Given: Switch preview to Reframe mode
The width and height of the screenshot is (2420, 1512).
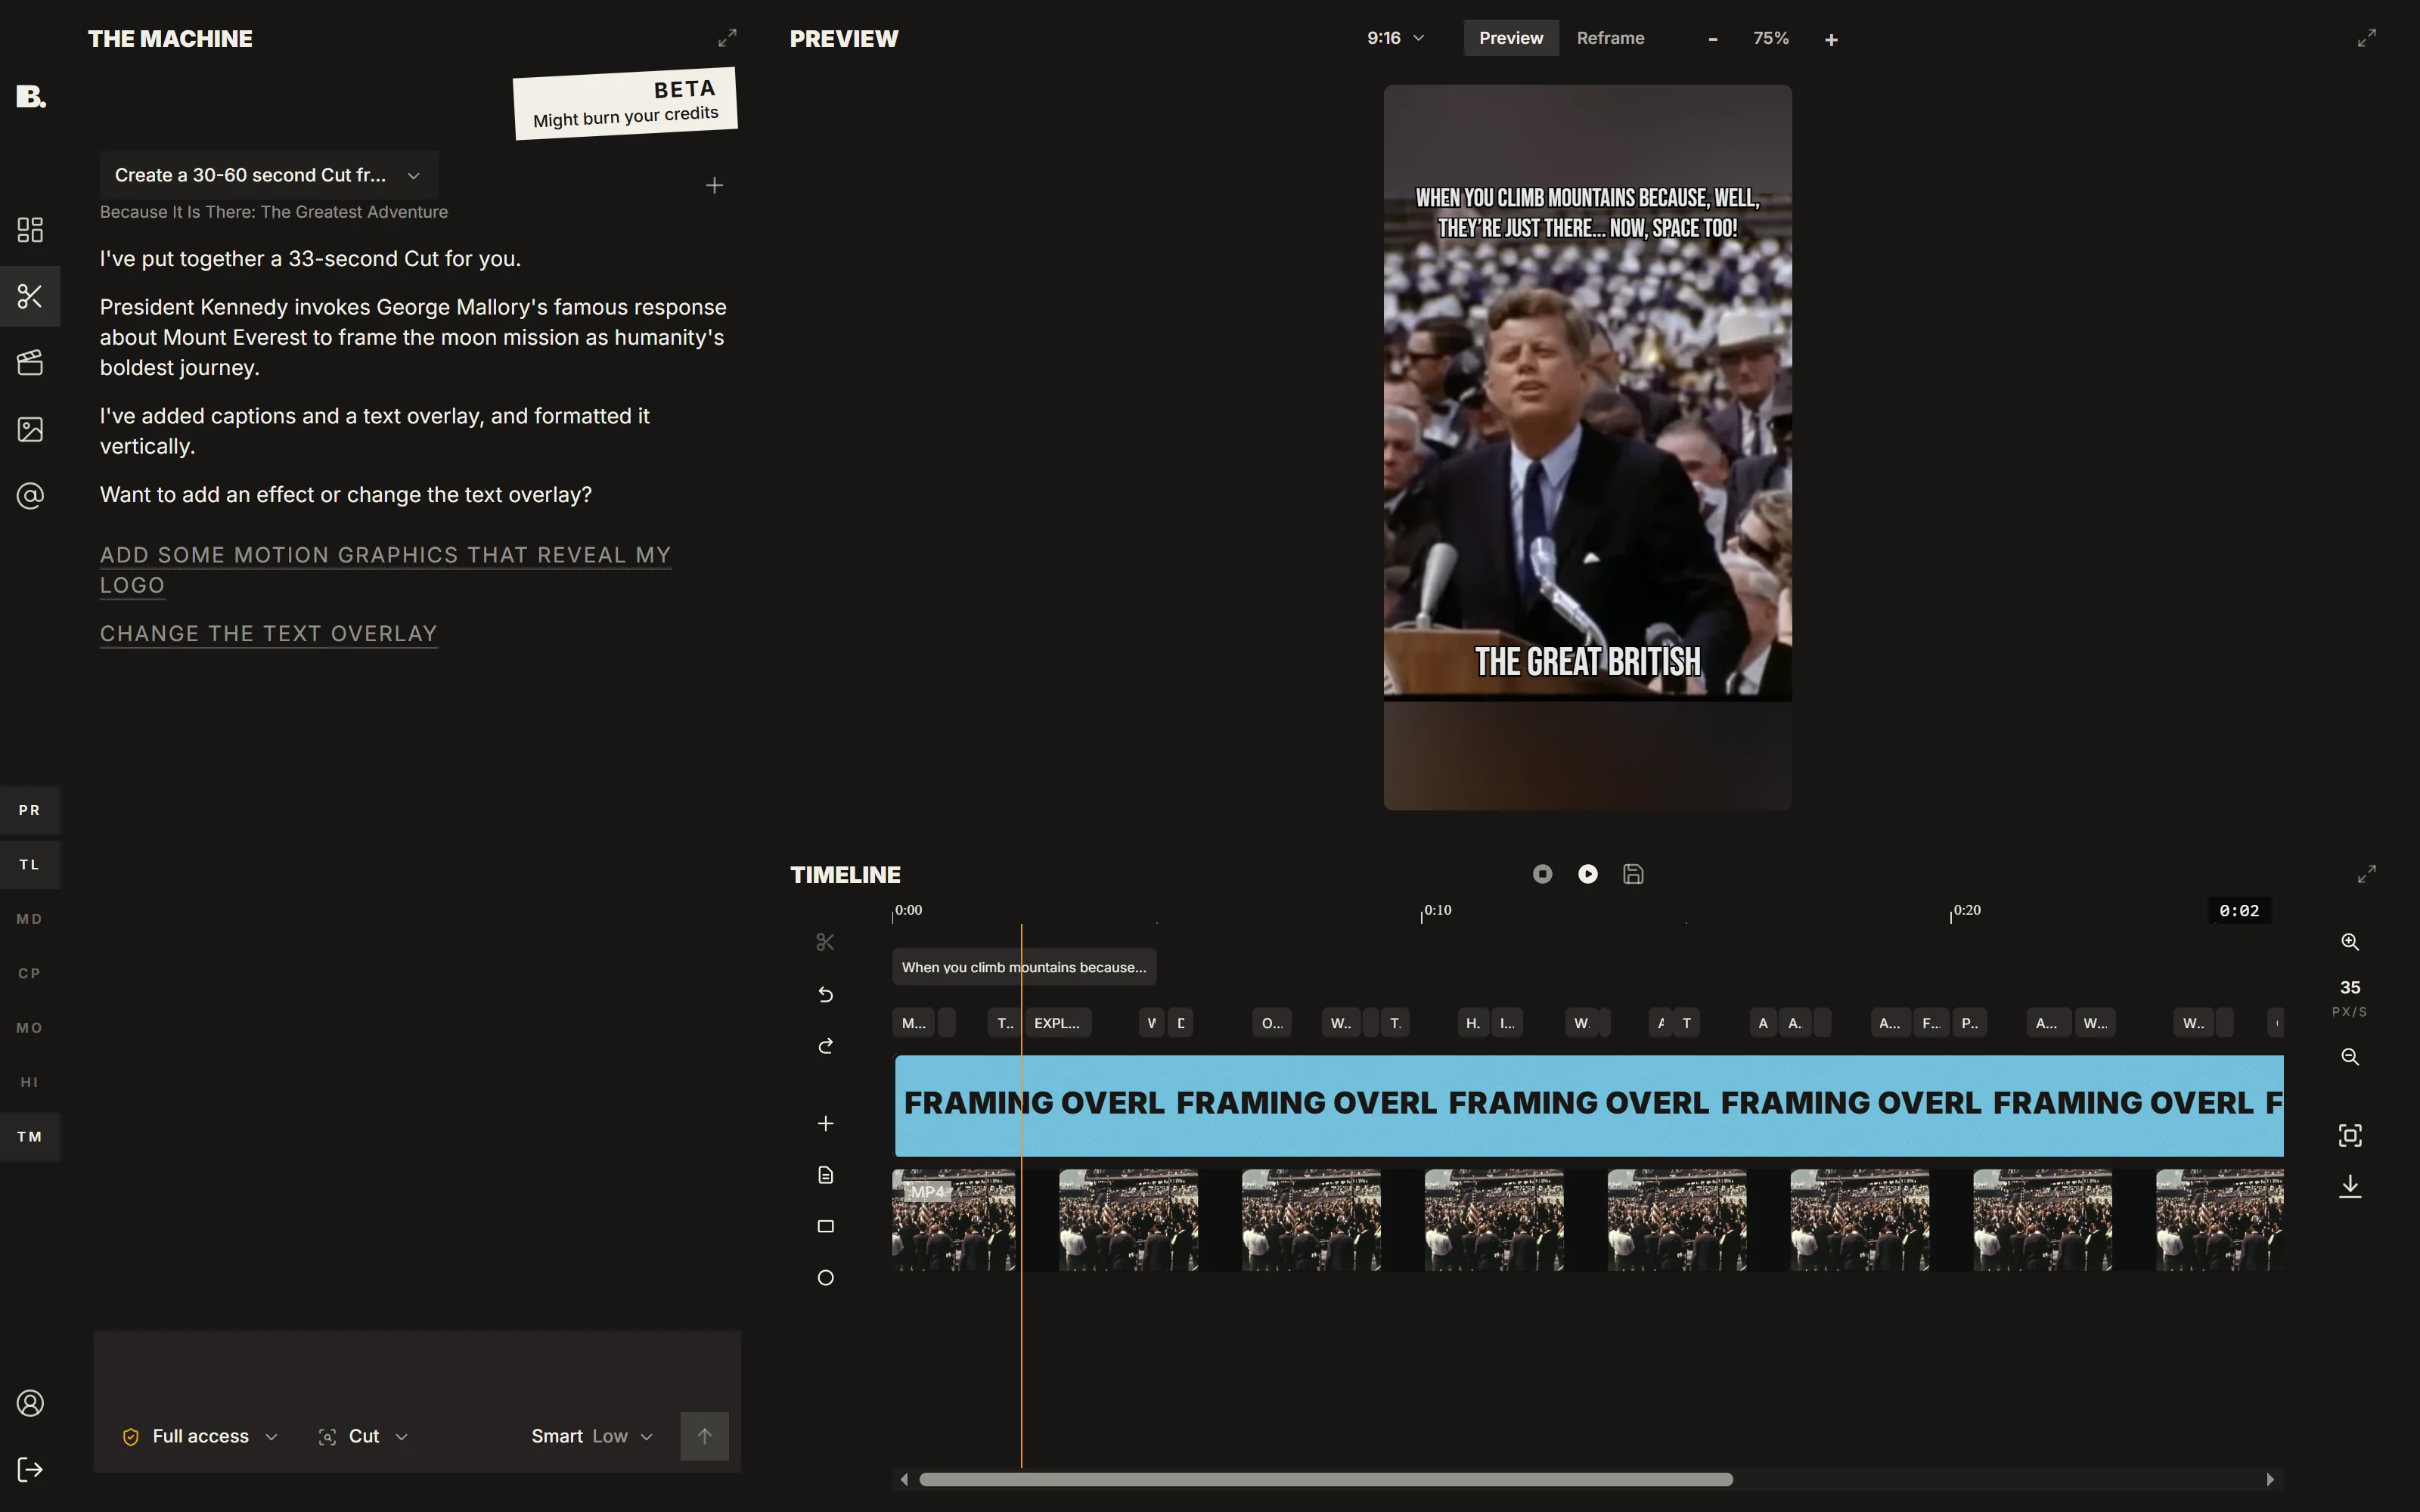Looking at the screenshot, I should point(1610,38).
